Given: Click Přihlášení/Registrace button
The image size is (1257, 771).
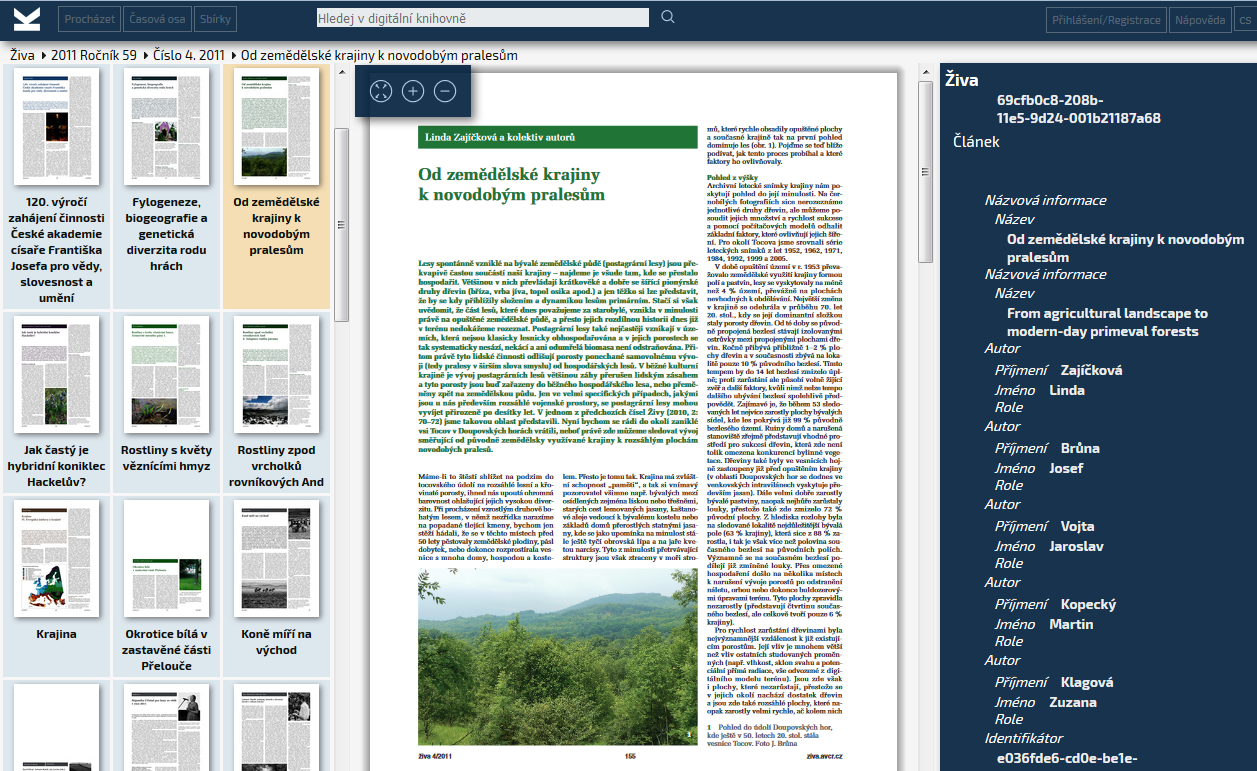Looking at the screenshot, I should click(1107, 20).
